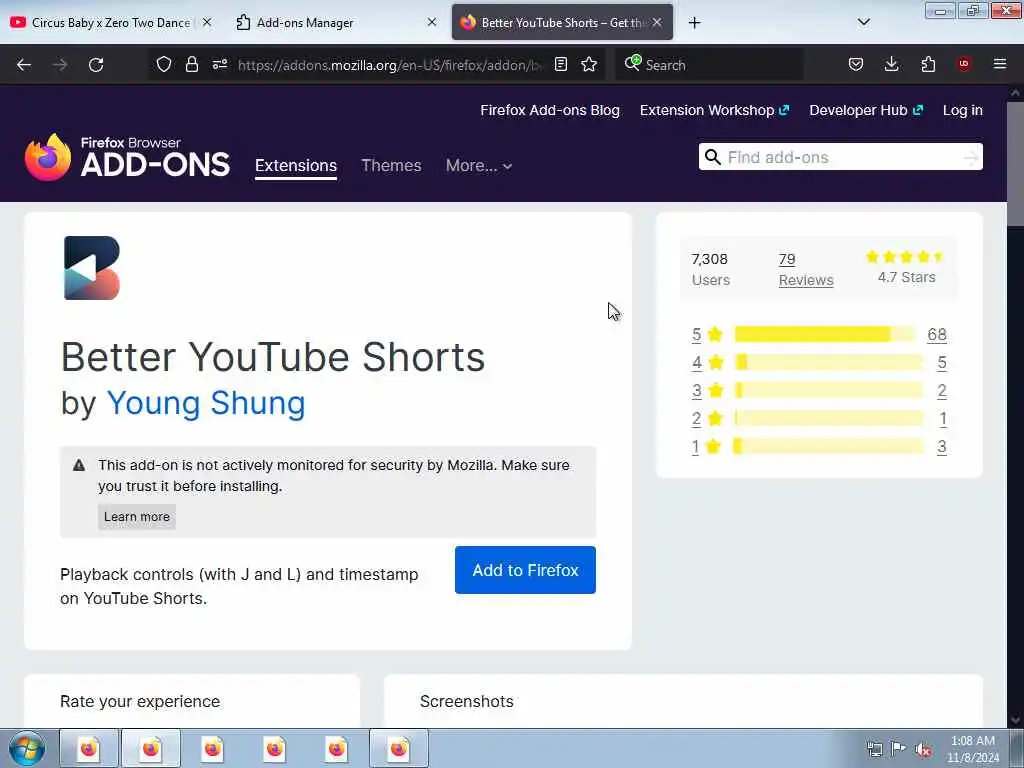Open the uBlock Origin toolbar icon
Screen dimensions: 1024x768
[964, 64]
